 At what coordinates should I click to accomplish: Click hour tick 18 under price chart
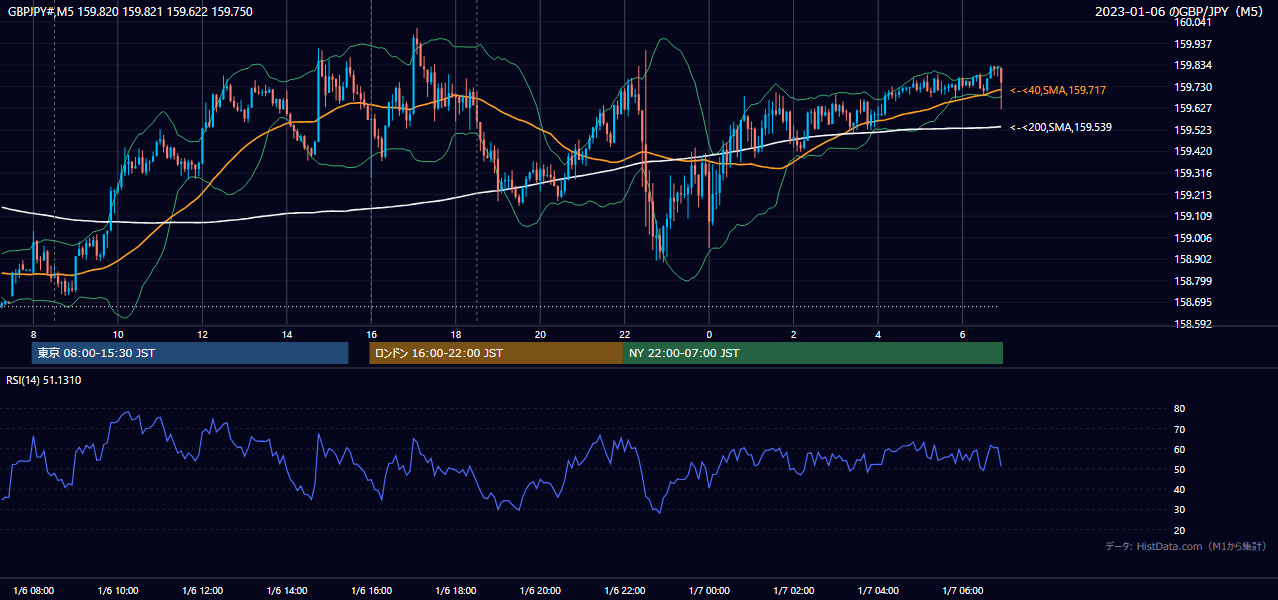[x=455, y=334]
